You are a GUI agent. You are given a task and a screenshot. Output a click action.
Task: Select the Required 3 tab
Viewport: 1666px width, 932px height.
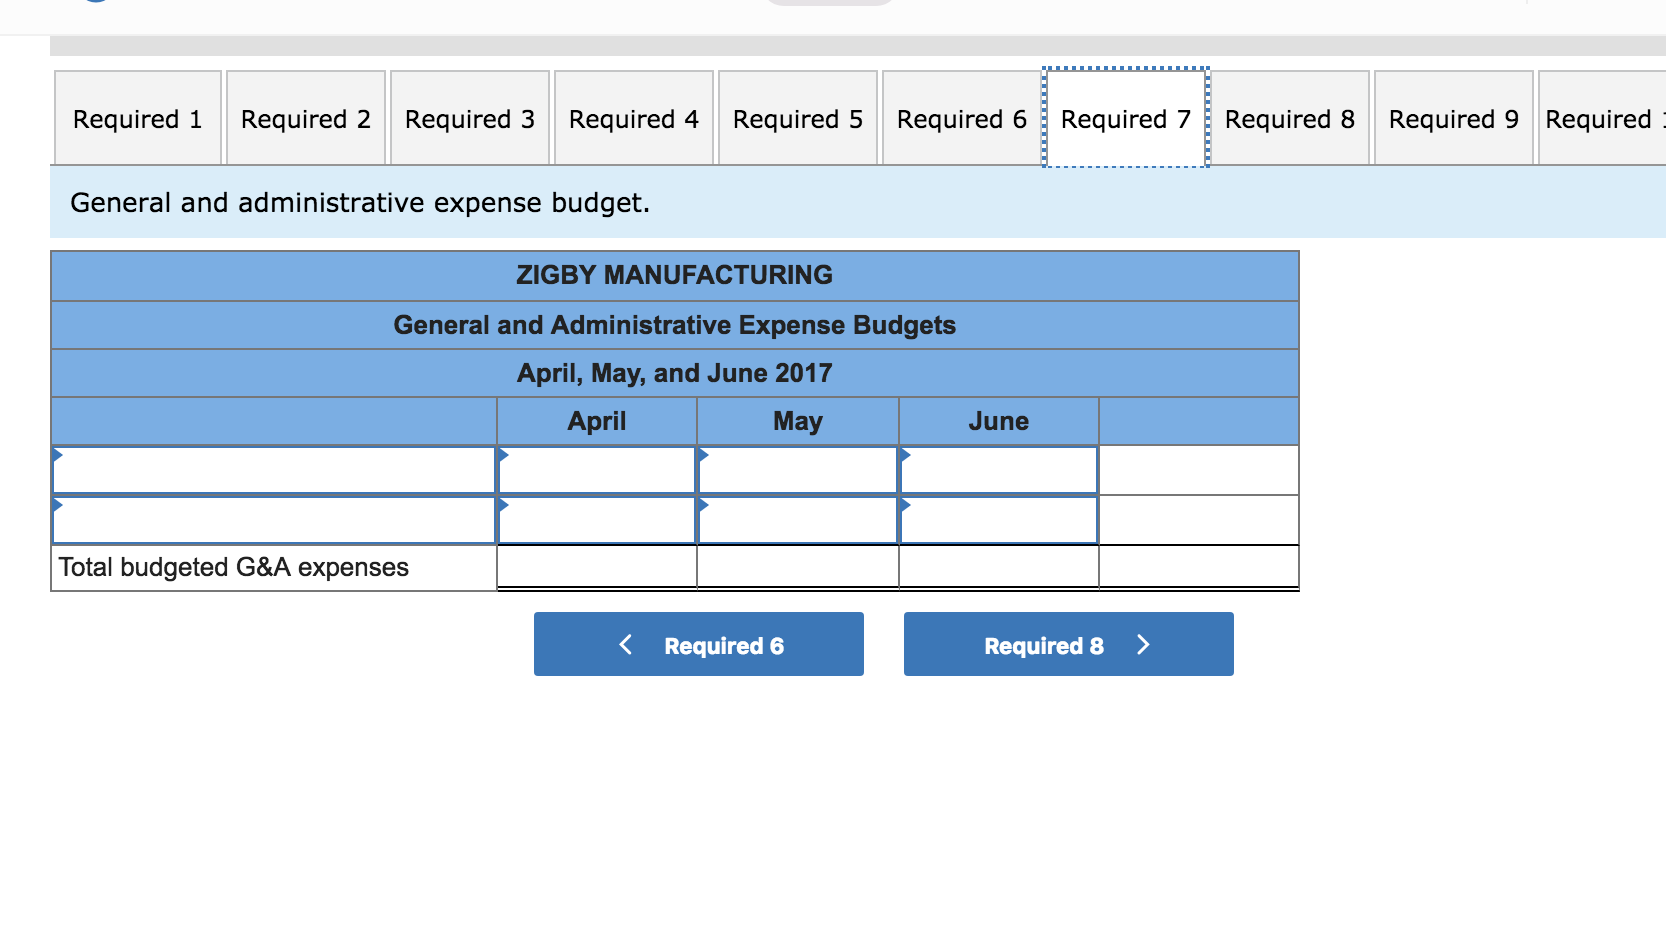click(x=468, y=118)
